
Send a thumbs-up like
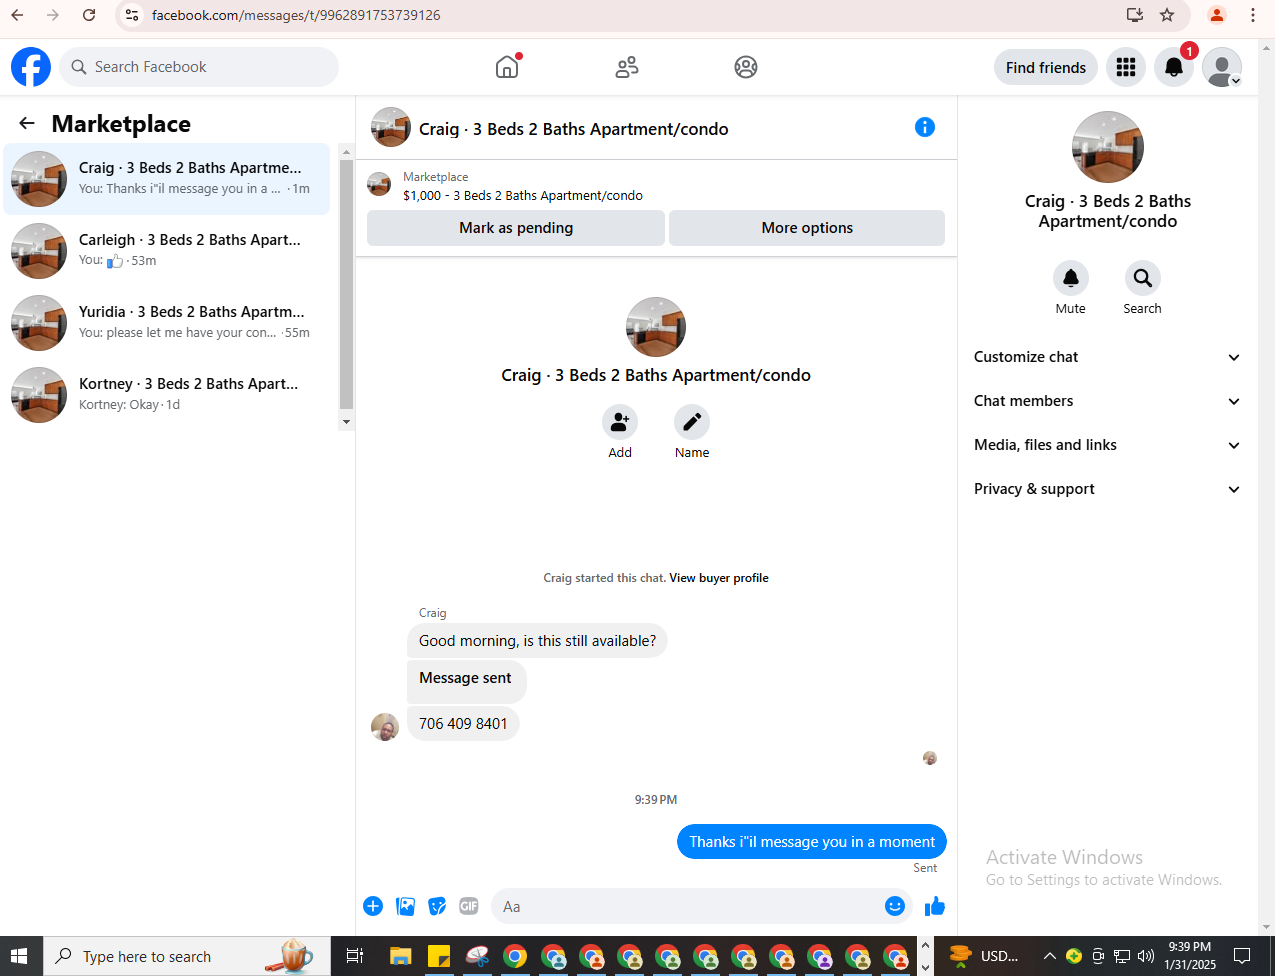[935, 906]
